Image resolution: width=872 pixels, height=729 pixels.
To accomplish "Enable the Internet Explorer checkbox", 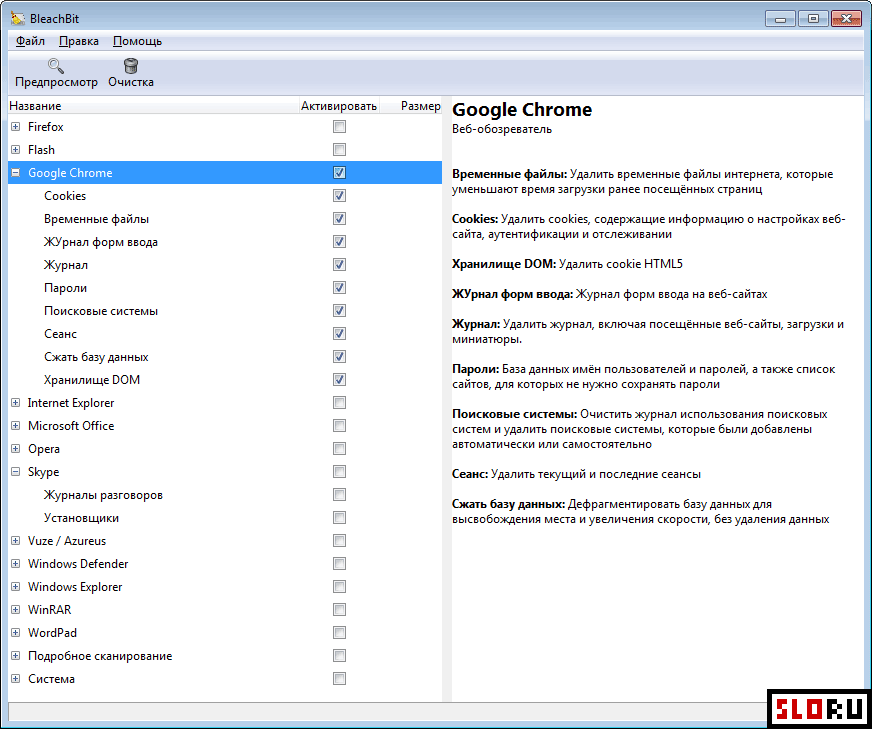I will point(339,403).
